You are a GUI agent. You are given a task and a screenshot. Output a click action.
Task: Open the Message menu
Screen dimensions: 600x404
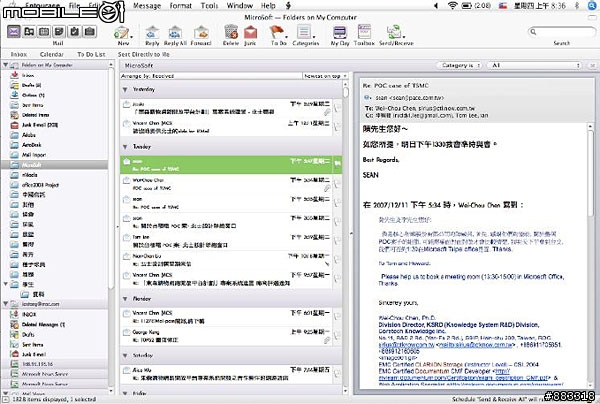point(147,6)
